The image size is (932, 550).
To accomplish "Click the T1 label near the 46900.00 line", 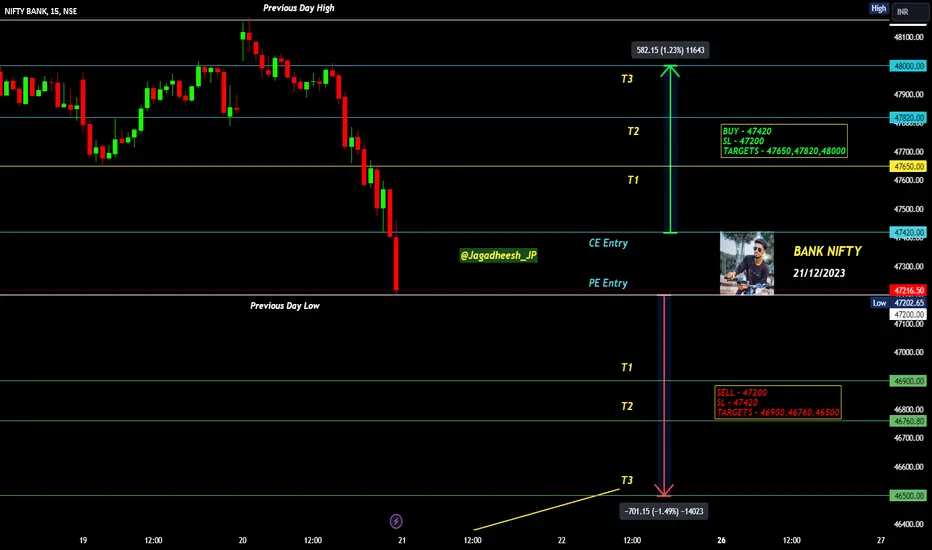I will click(x=627, y=367).
